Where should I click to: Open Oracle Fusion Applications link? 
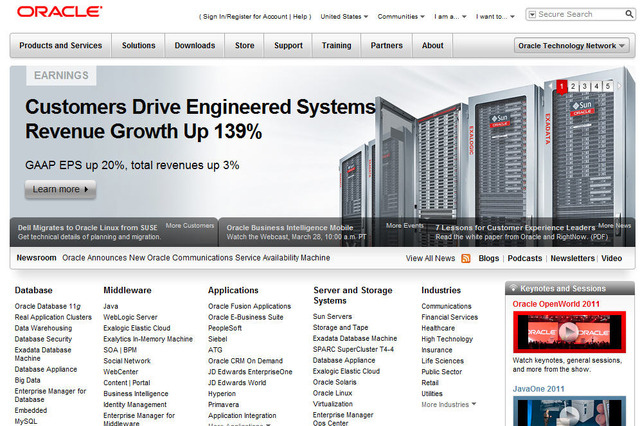click(249, 306)
